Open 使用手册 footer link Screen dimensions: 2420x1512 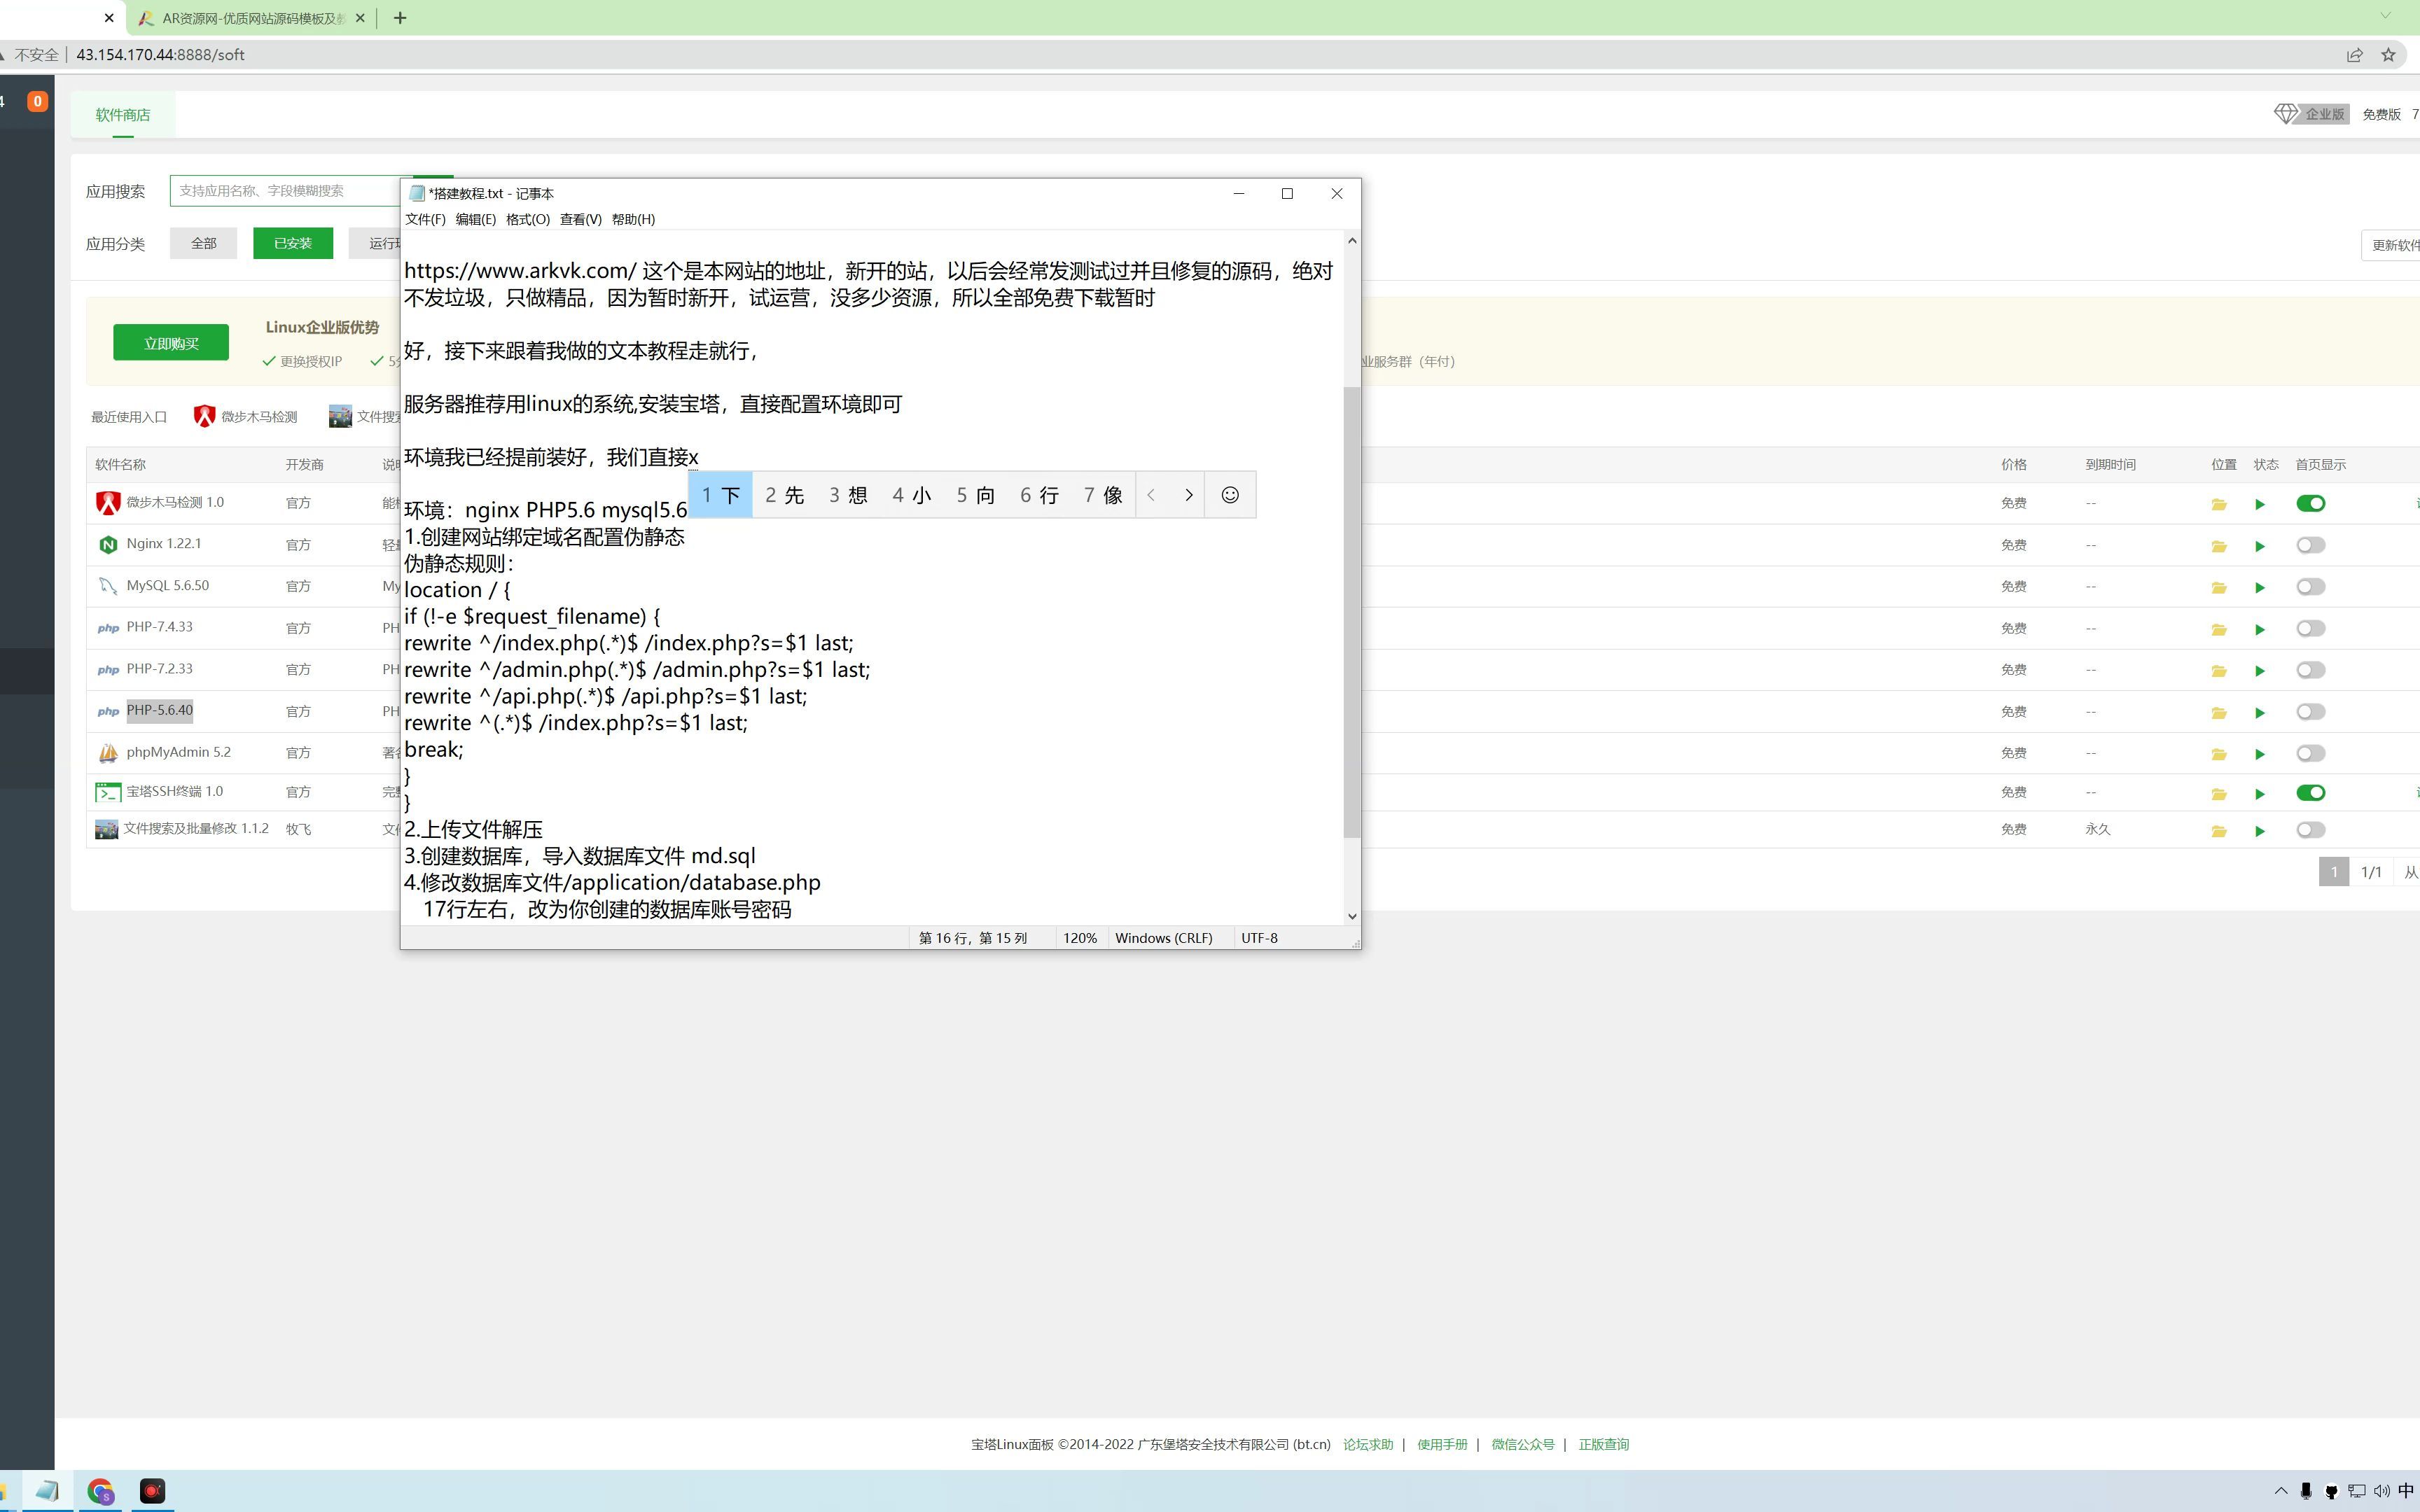pos(1442,1444)
